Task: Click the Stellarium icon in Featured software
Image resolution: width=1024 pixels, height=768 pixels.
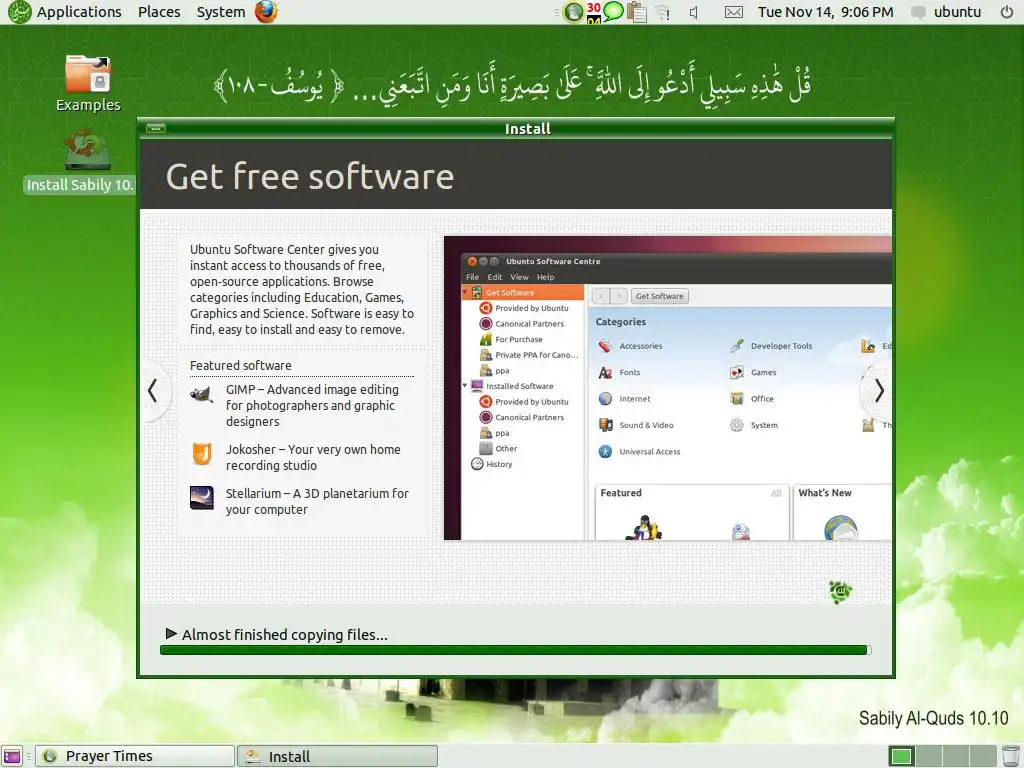Action: 202,498
